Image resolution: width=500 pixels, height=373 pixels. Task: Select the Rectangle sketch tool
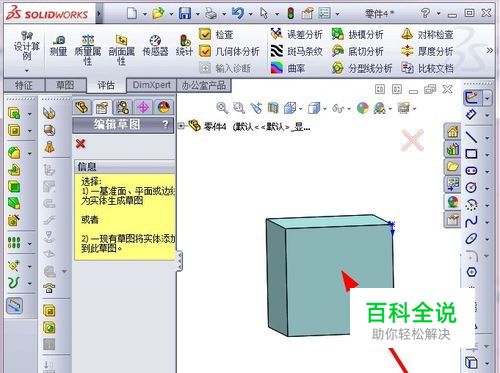471,154
